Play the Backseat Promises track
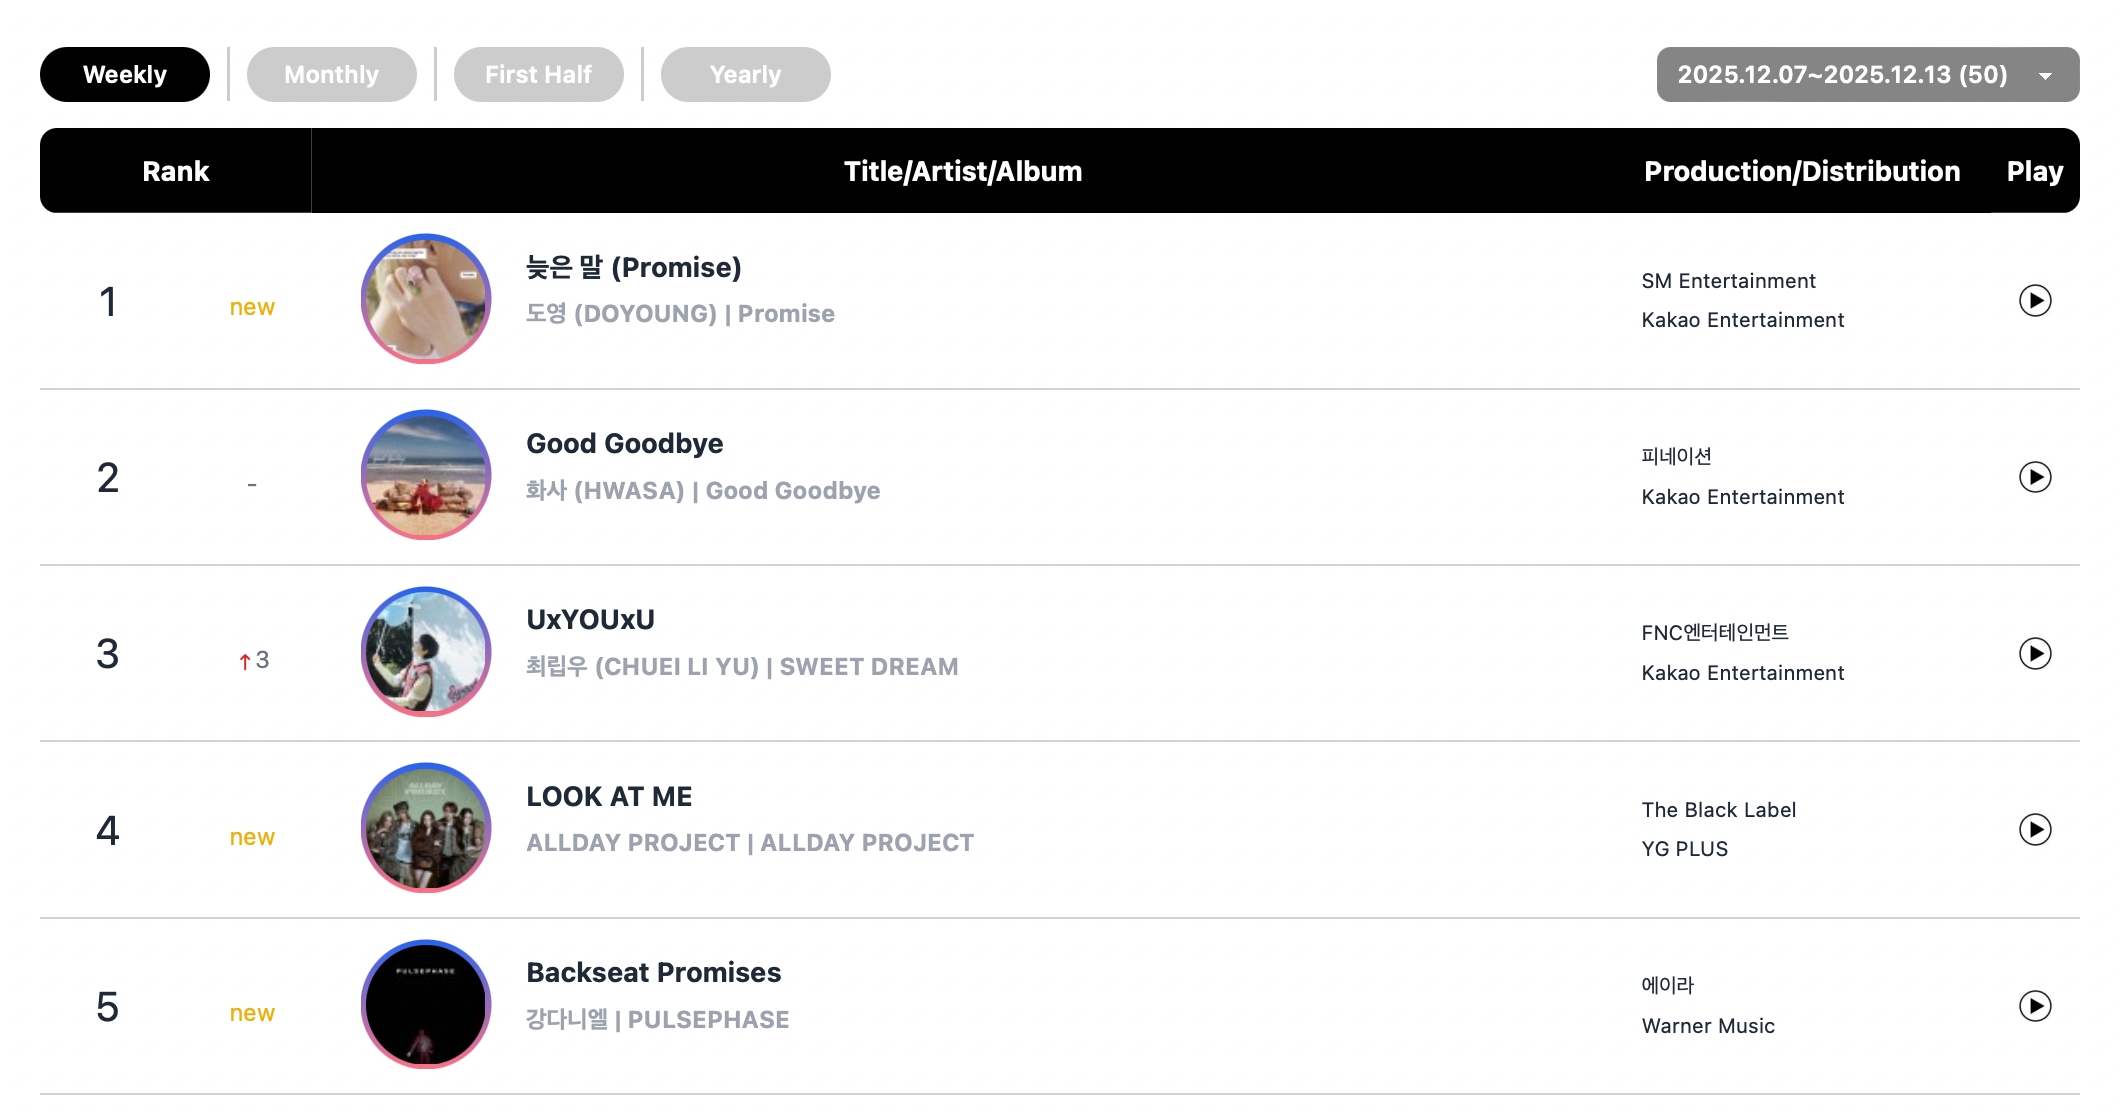 pos(2034,1005)
